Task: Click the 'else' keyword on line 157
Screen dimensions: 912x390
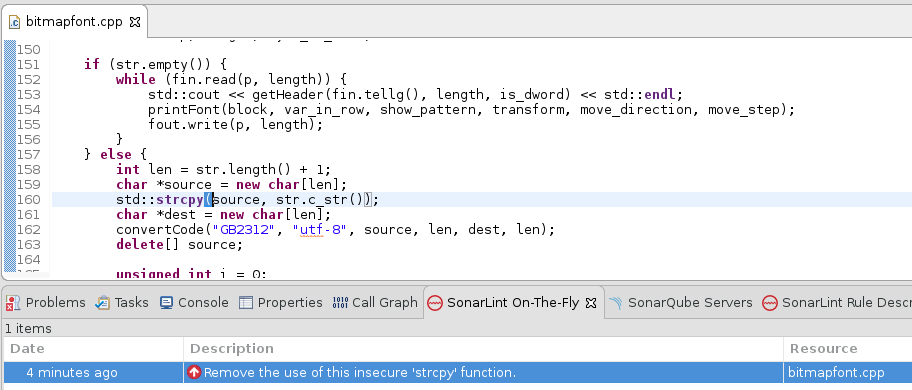Action: coord(116,155)
